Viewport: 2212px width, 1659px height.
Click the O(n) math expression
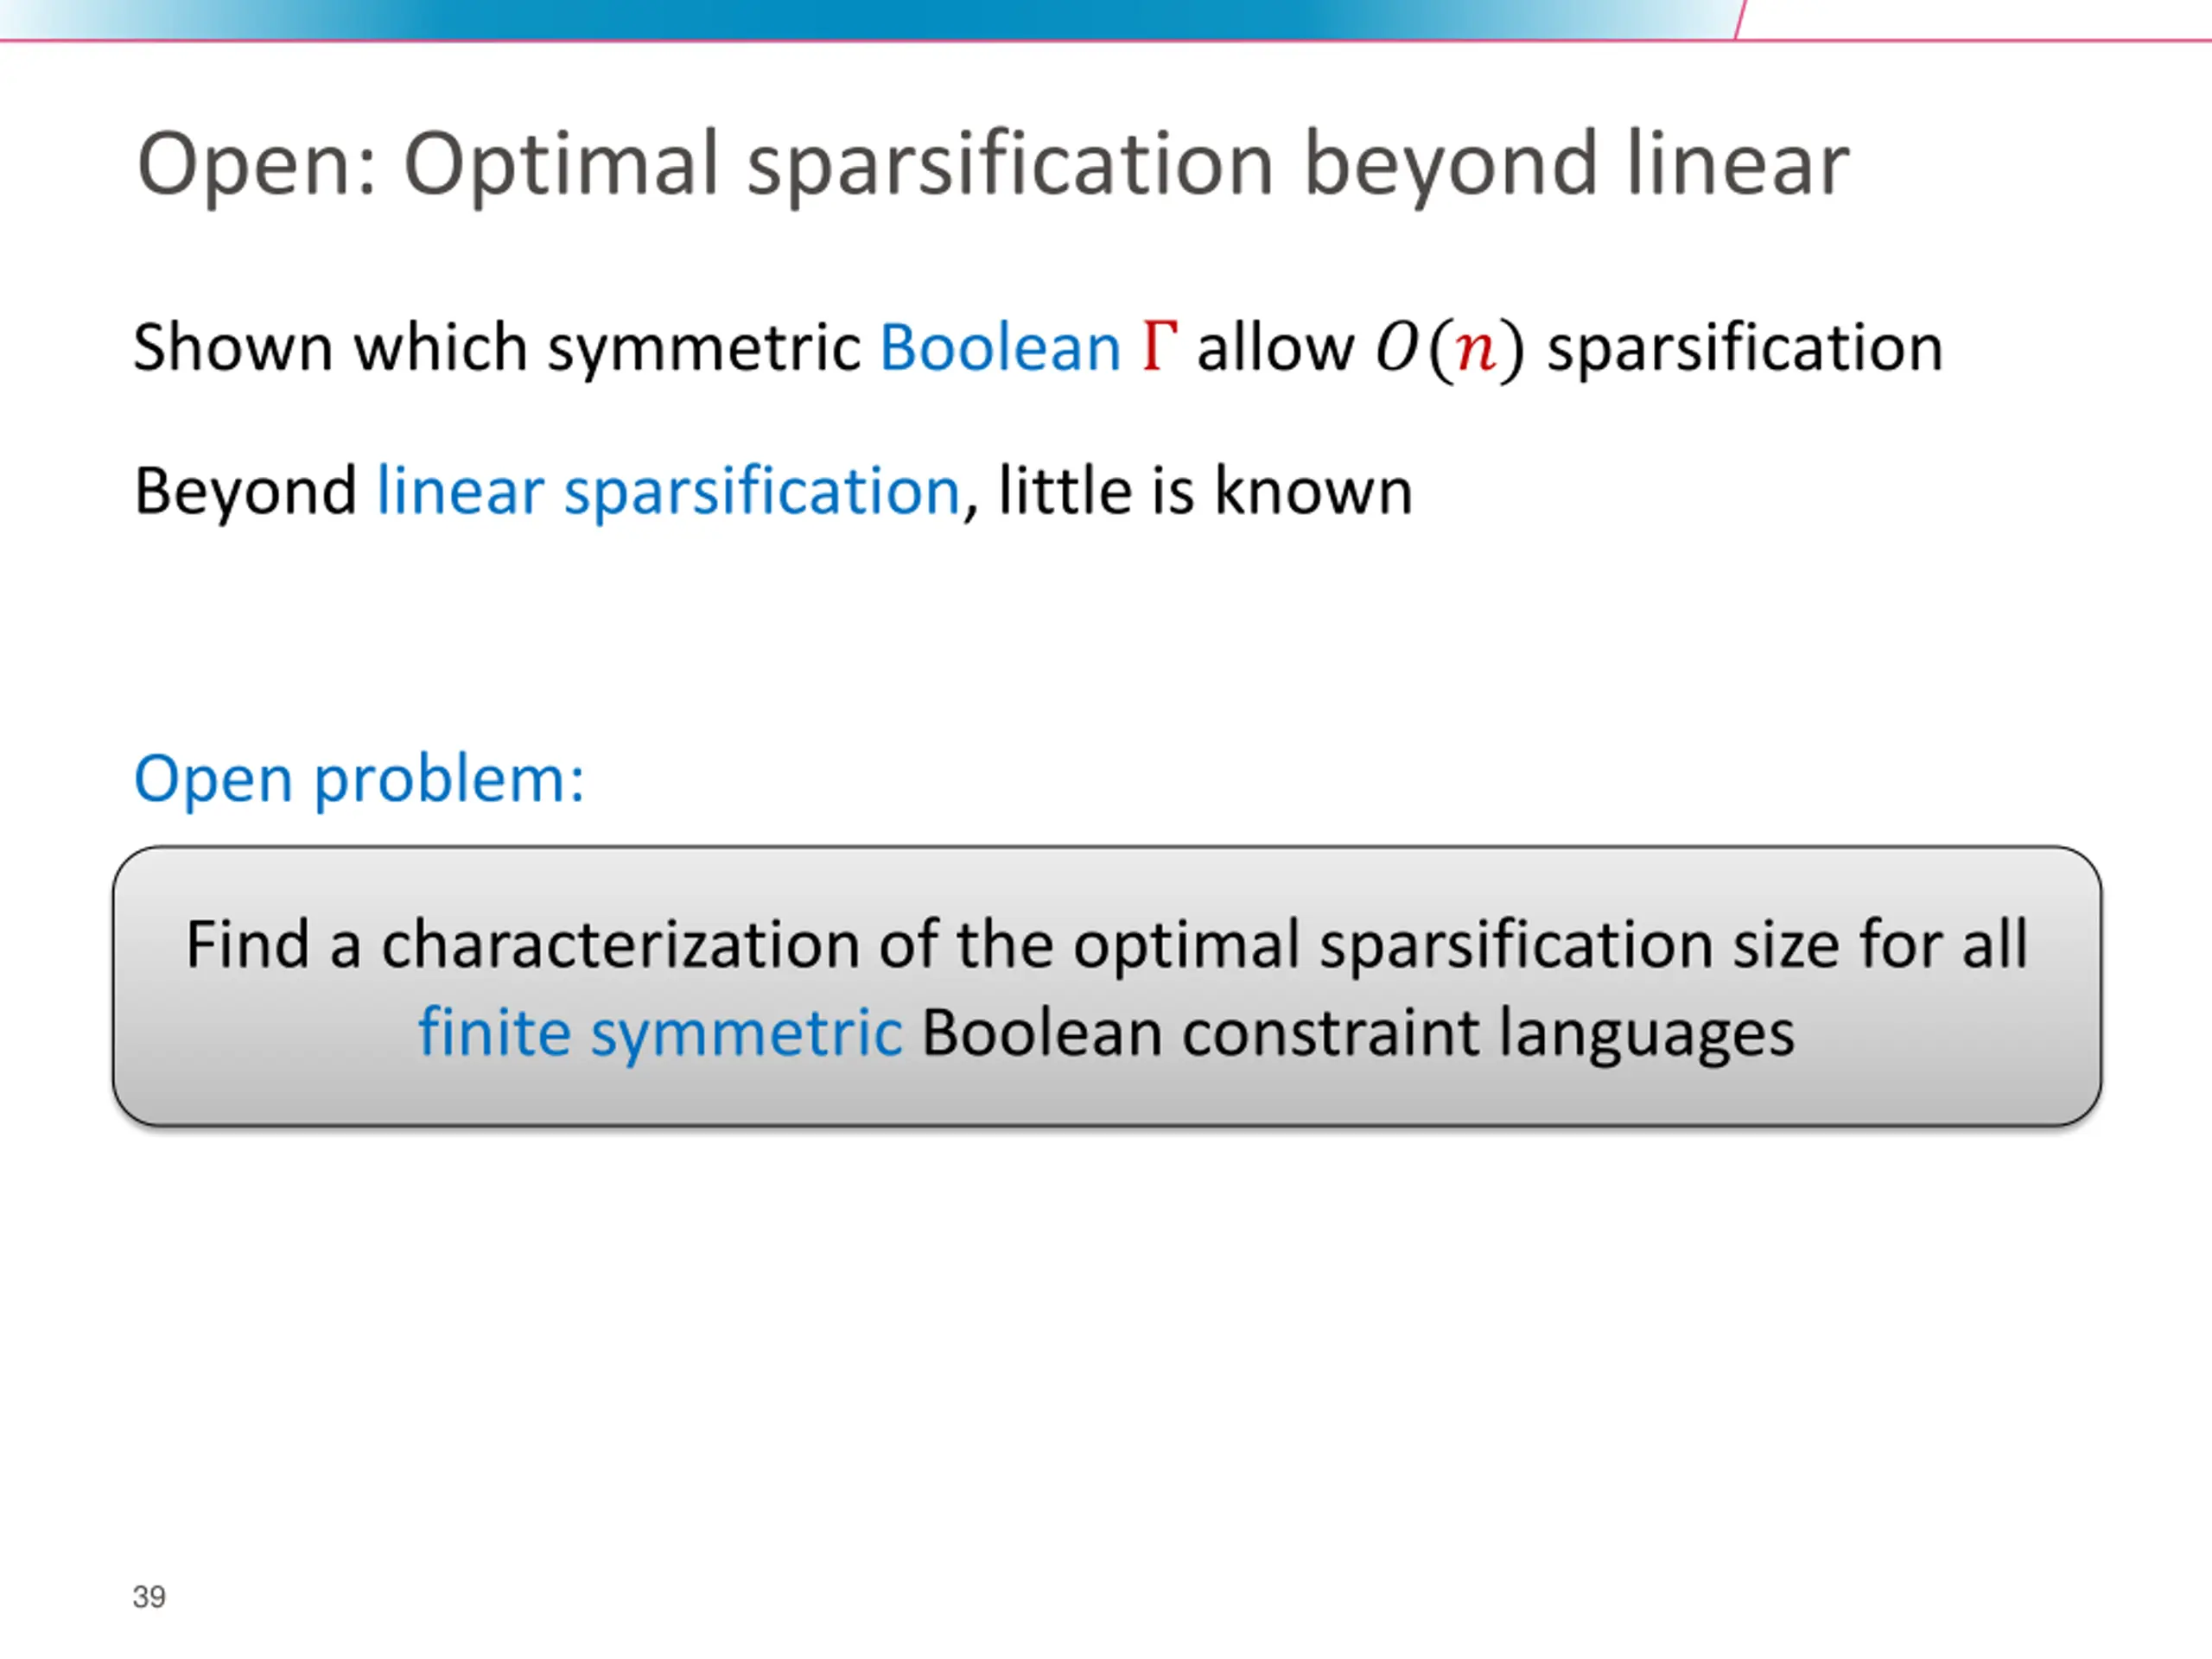(x=1450, y=349)
